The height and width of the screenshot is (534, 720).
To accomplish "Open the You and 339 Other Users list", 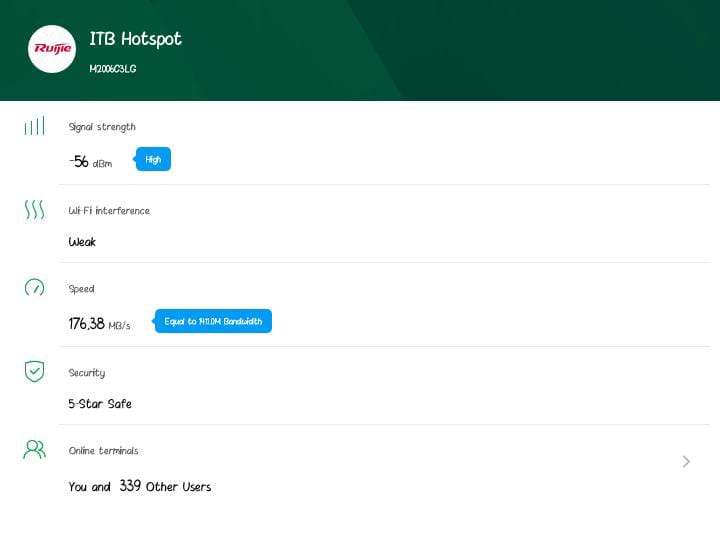I will (140, 486).
